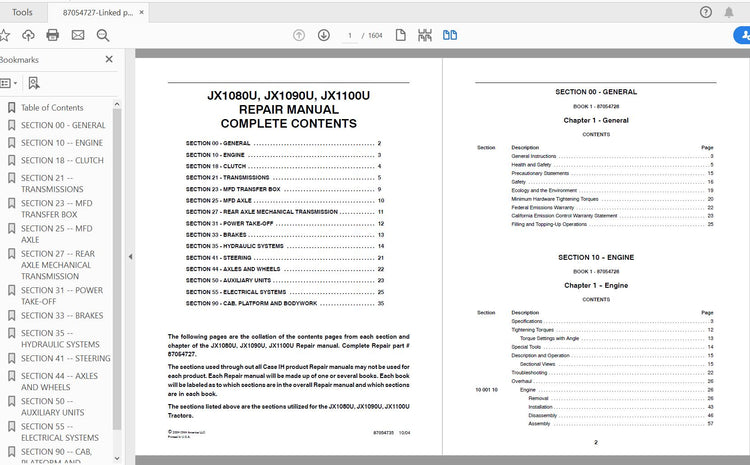Click bookmark ribbon icon beside Table of Contents
Image resolution: width=750 pixels, height=465 pixels.
[x=11, y=108]
